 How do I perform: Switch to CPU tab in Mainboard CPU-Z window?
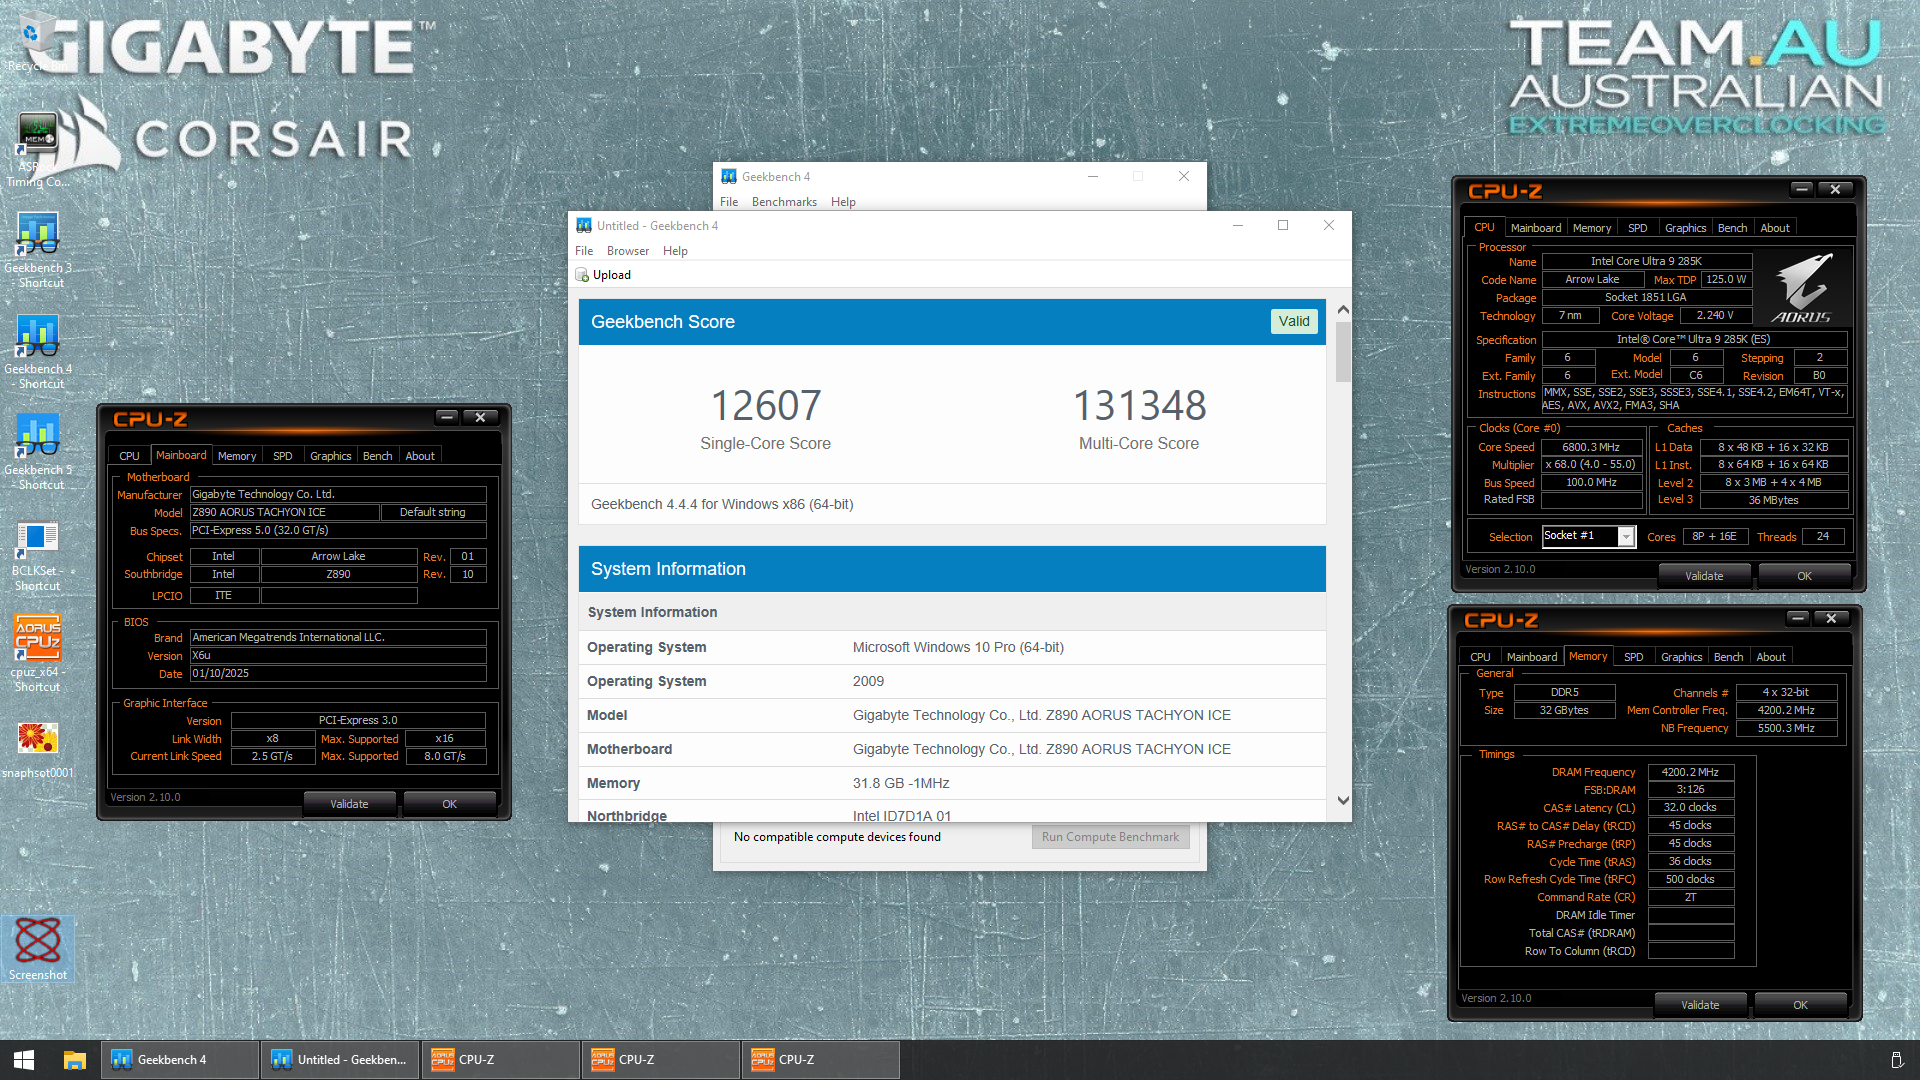point(130,456)
